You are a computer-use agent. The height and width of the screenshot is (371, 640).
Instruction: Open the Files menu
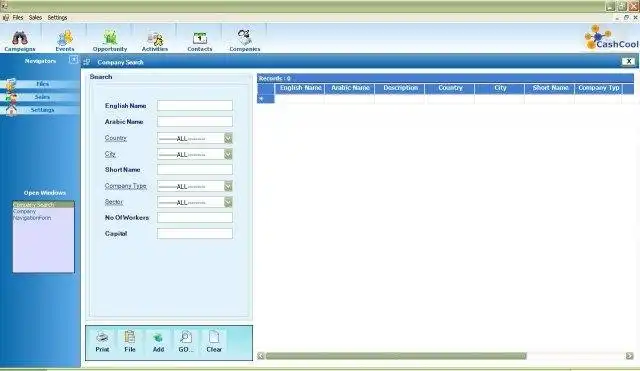coord(18,18)
